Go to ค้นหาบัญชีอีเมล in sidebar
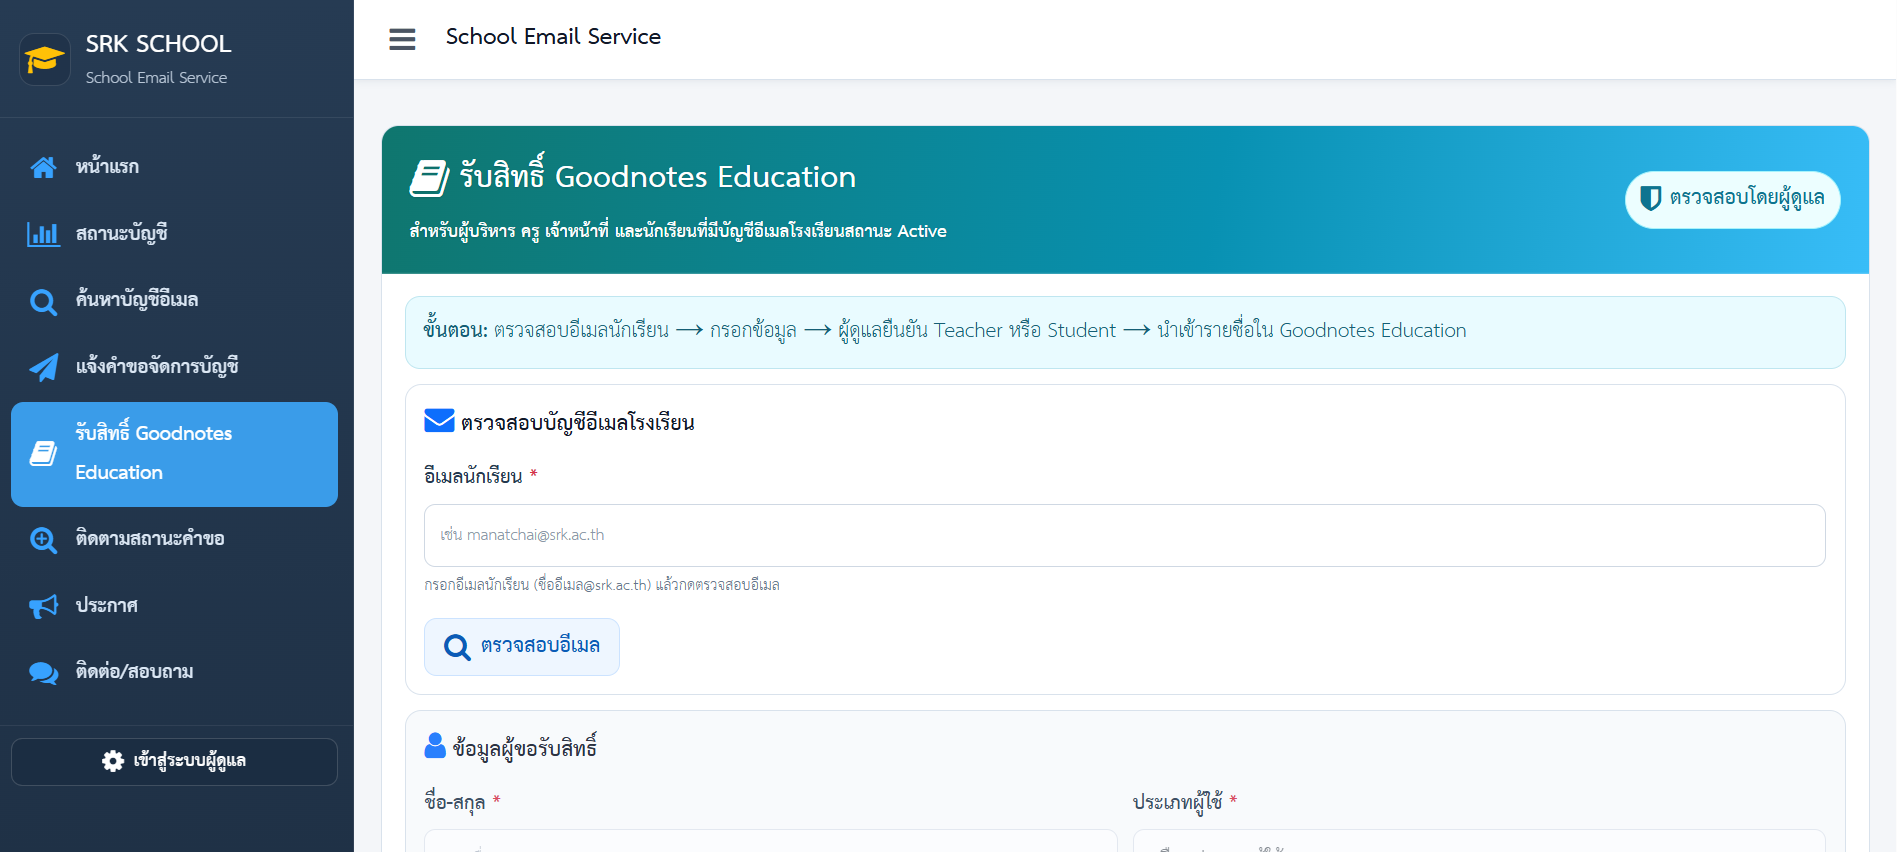The height and width of the screenshot is (852, 1897). pyautogui.click(x=174, y=300)
